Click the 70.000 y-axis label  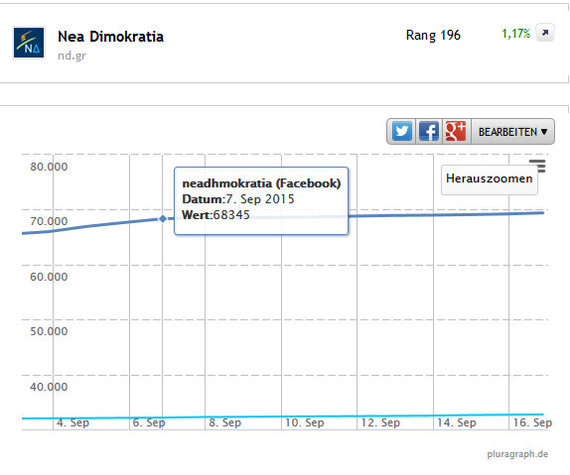(49, 221)
